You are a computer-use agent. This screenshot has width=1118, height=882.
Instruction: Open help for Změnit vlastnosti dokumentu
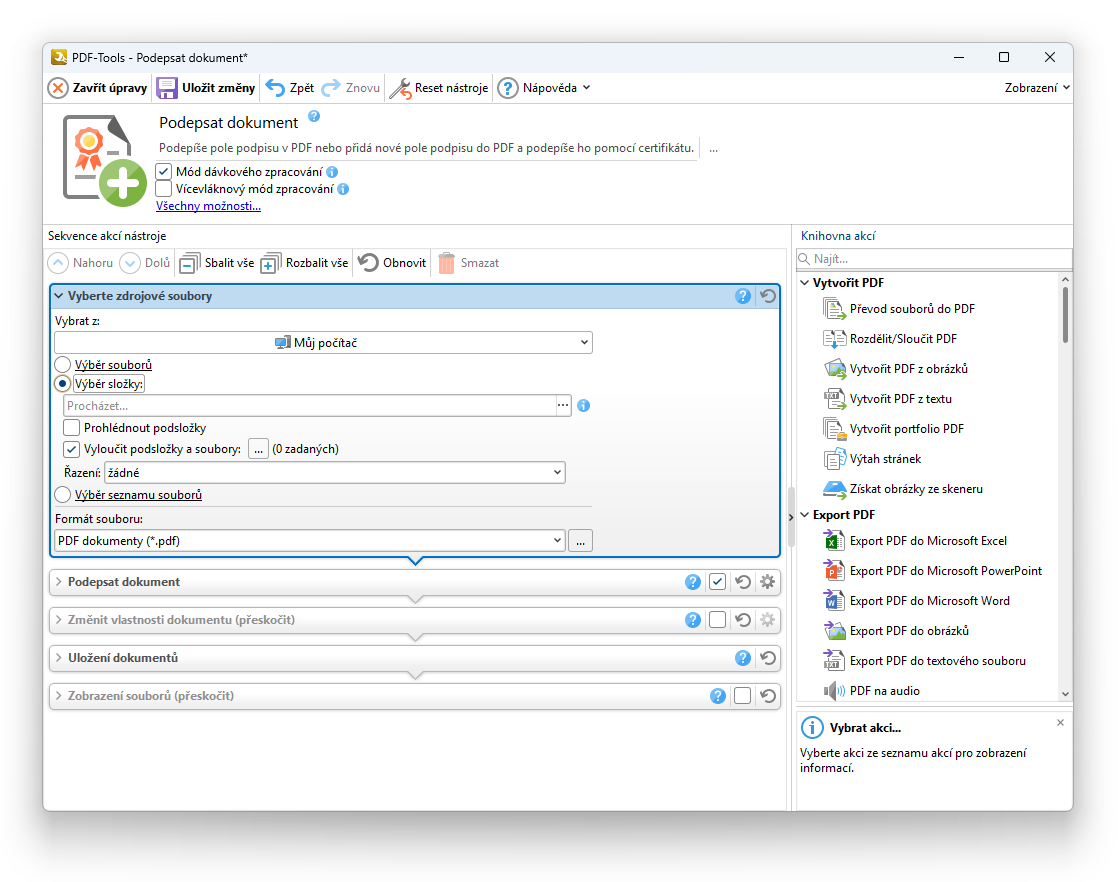point(693,620)
